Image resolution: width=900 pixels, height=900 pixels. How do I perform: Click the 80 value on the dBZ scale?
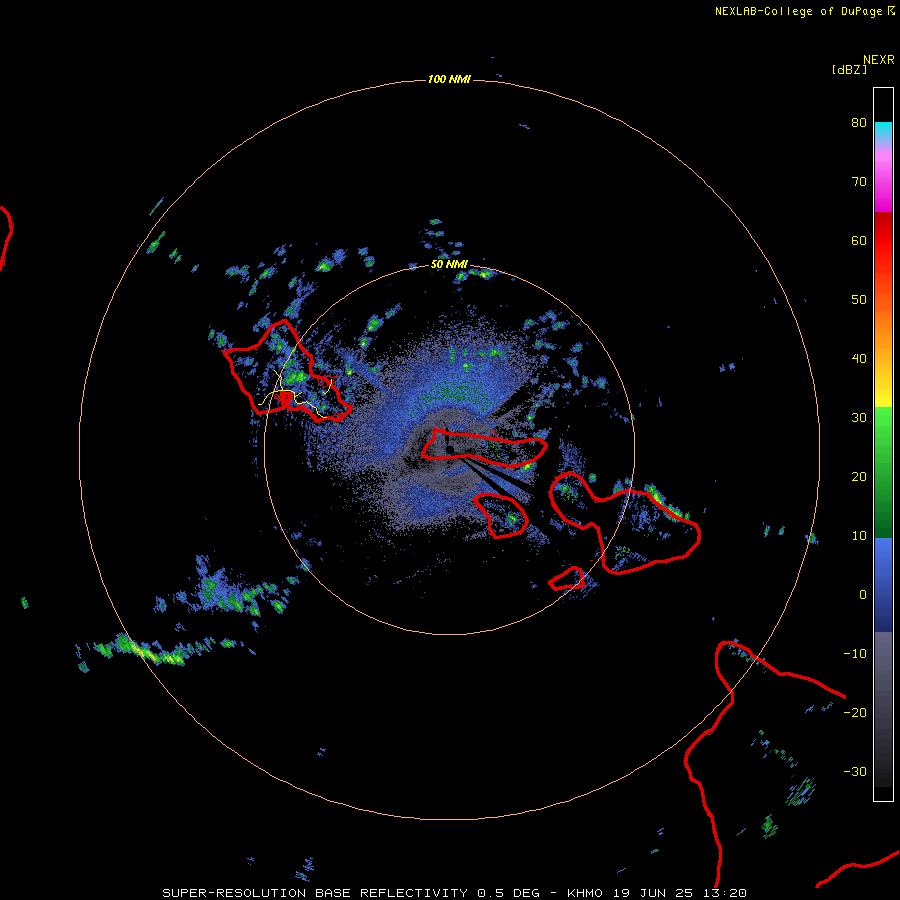point(859,123)
